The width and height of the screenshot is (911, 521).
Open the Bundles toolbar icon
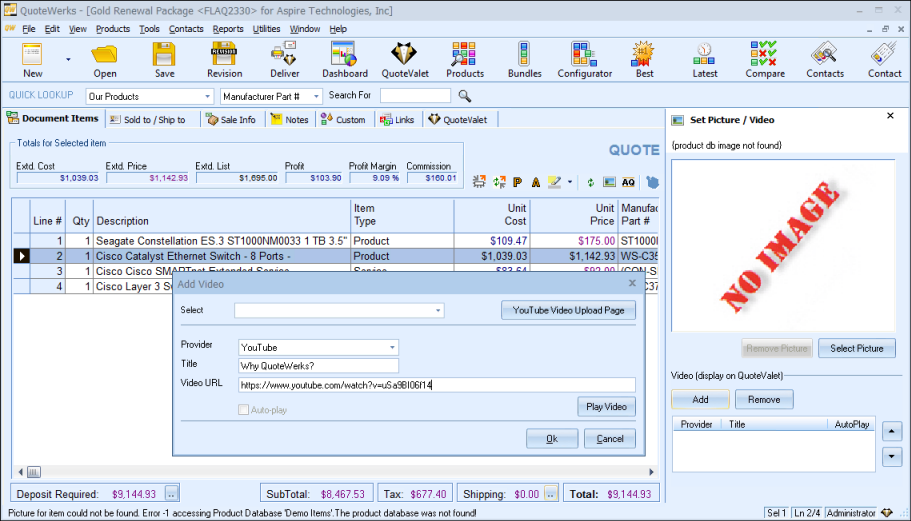[524, 60]
